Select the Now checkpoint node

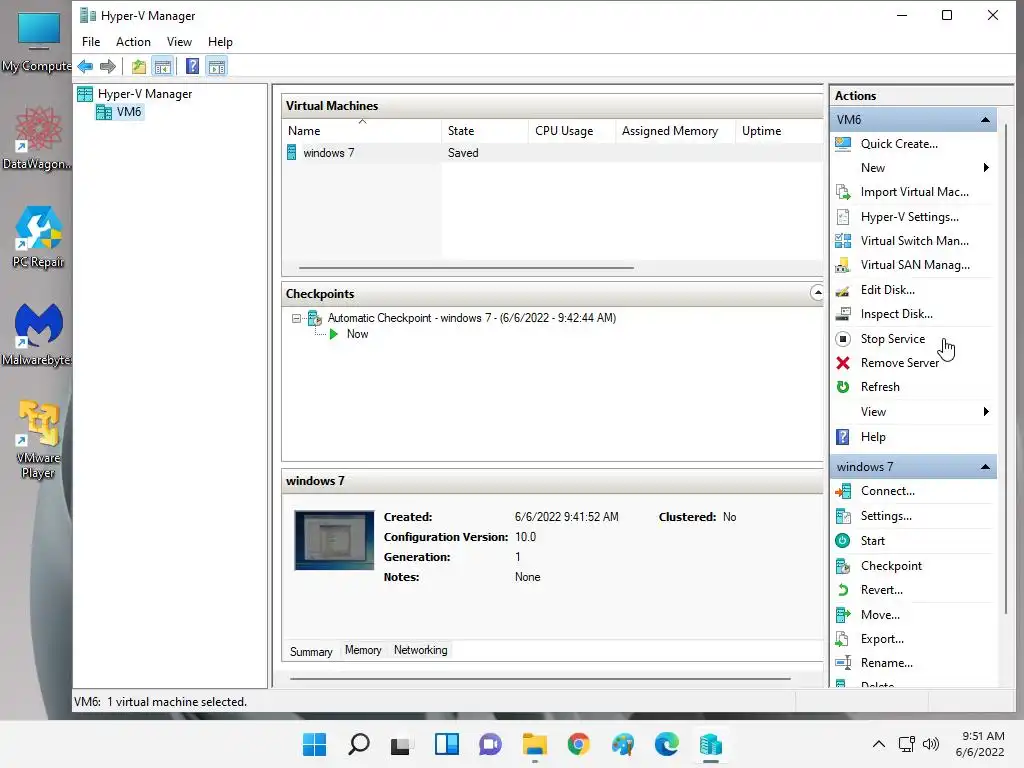(x=357, y=334)
